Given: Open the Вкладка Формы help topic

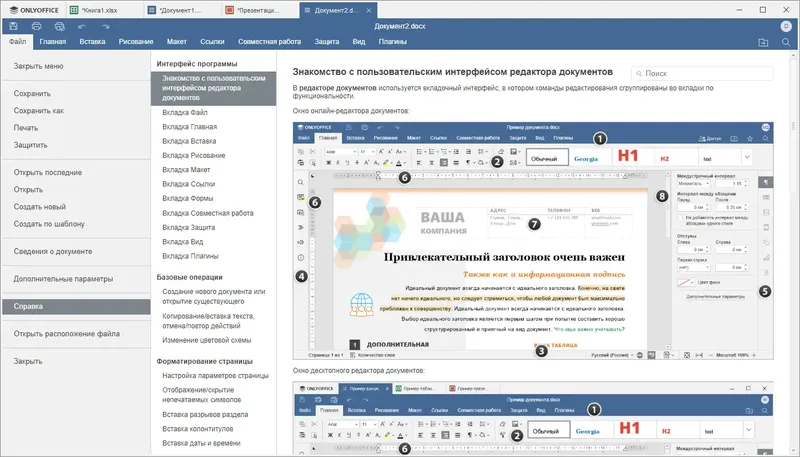Looking at the screenshot, I should [213, 198].
